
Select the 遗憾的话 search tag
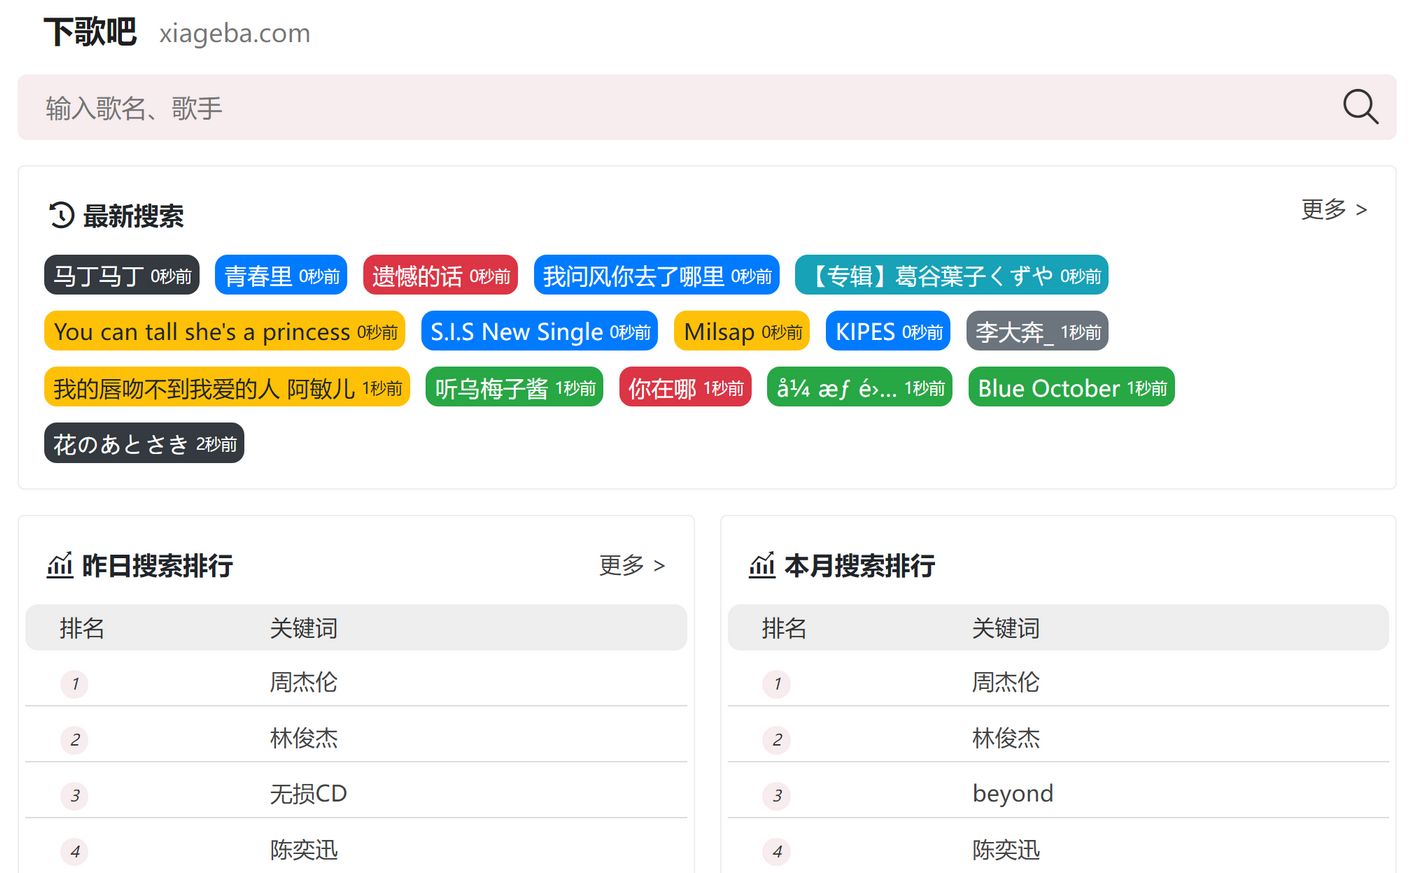(440, 275)
